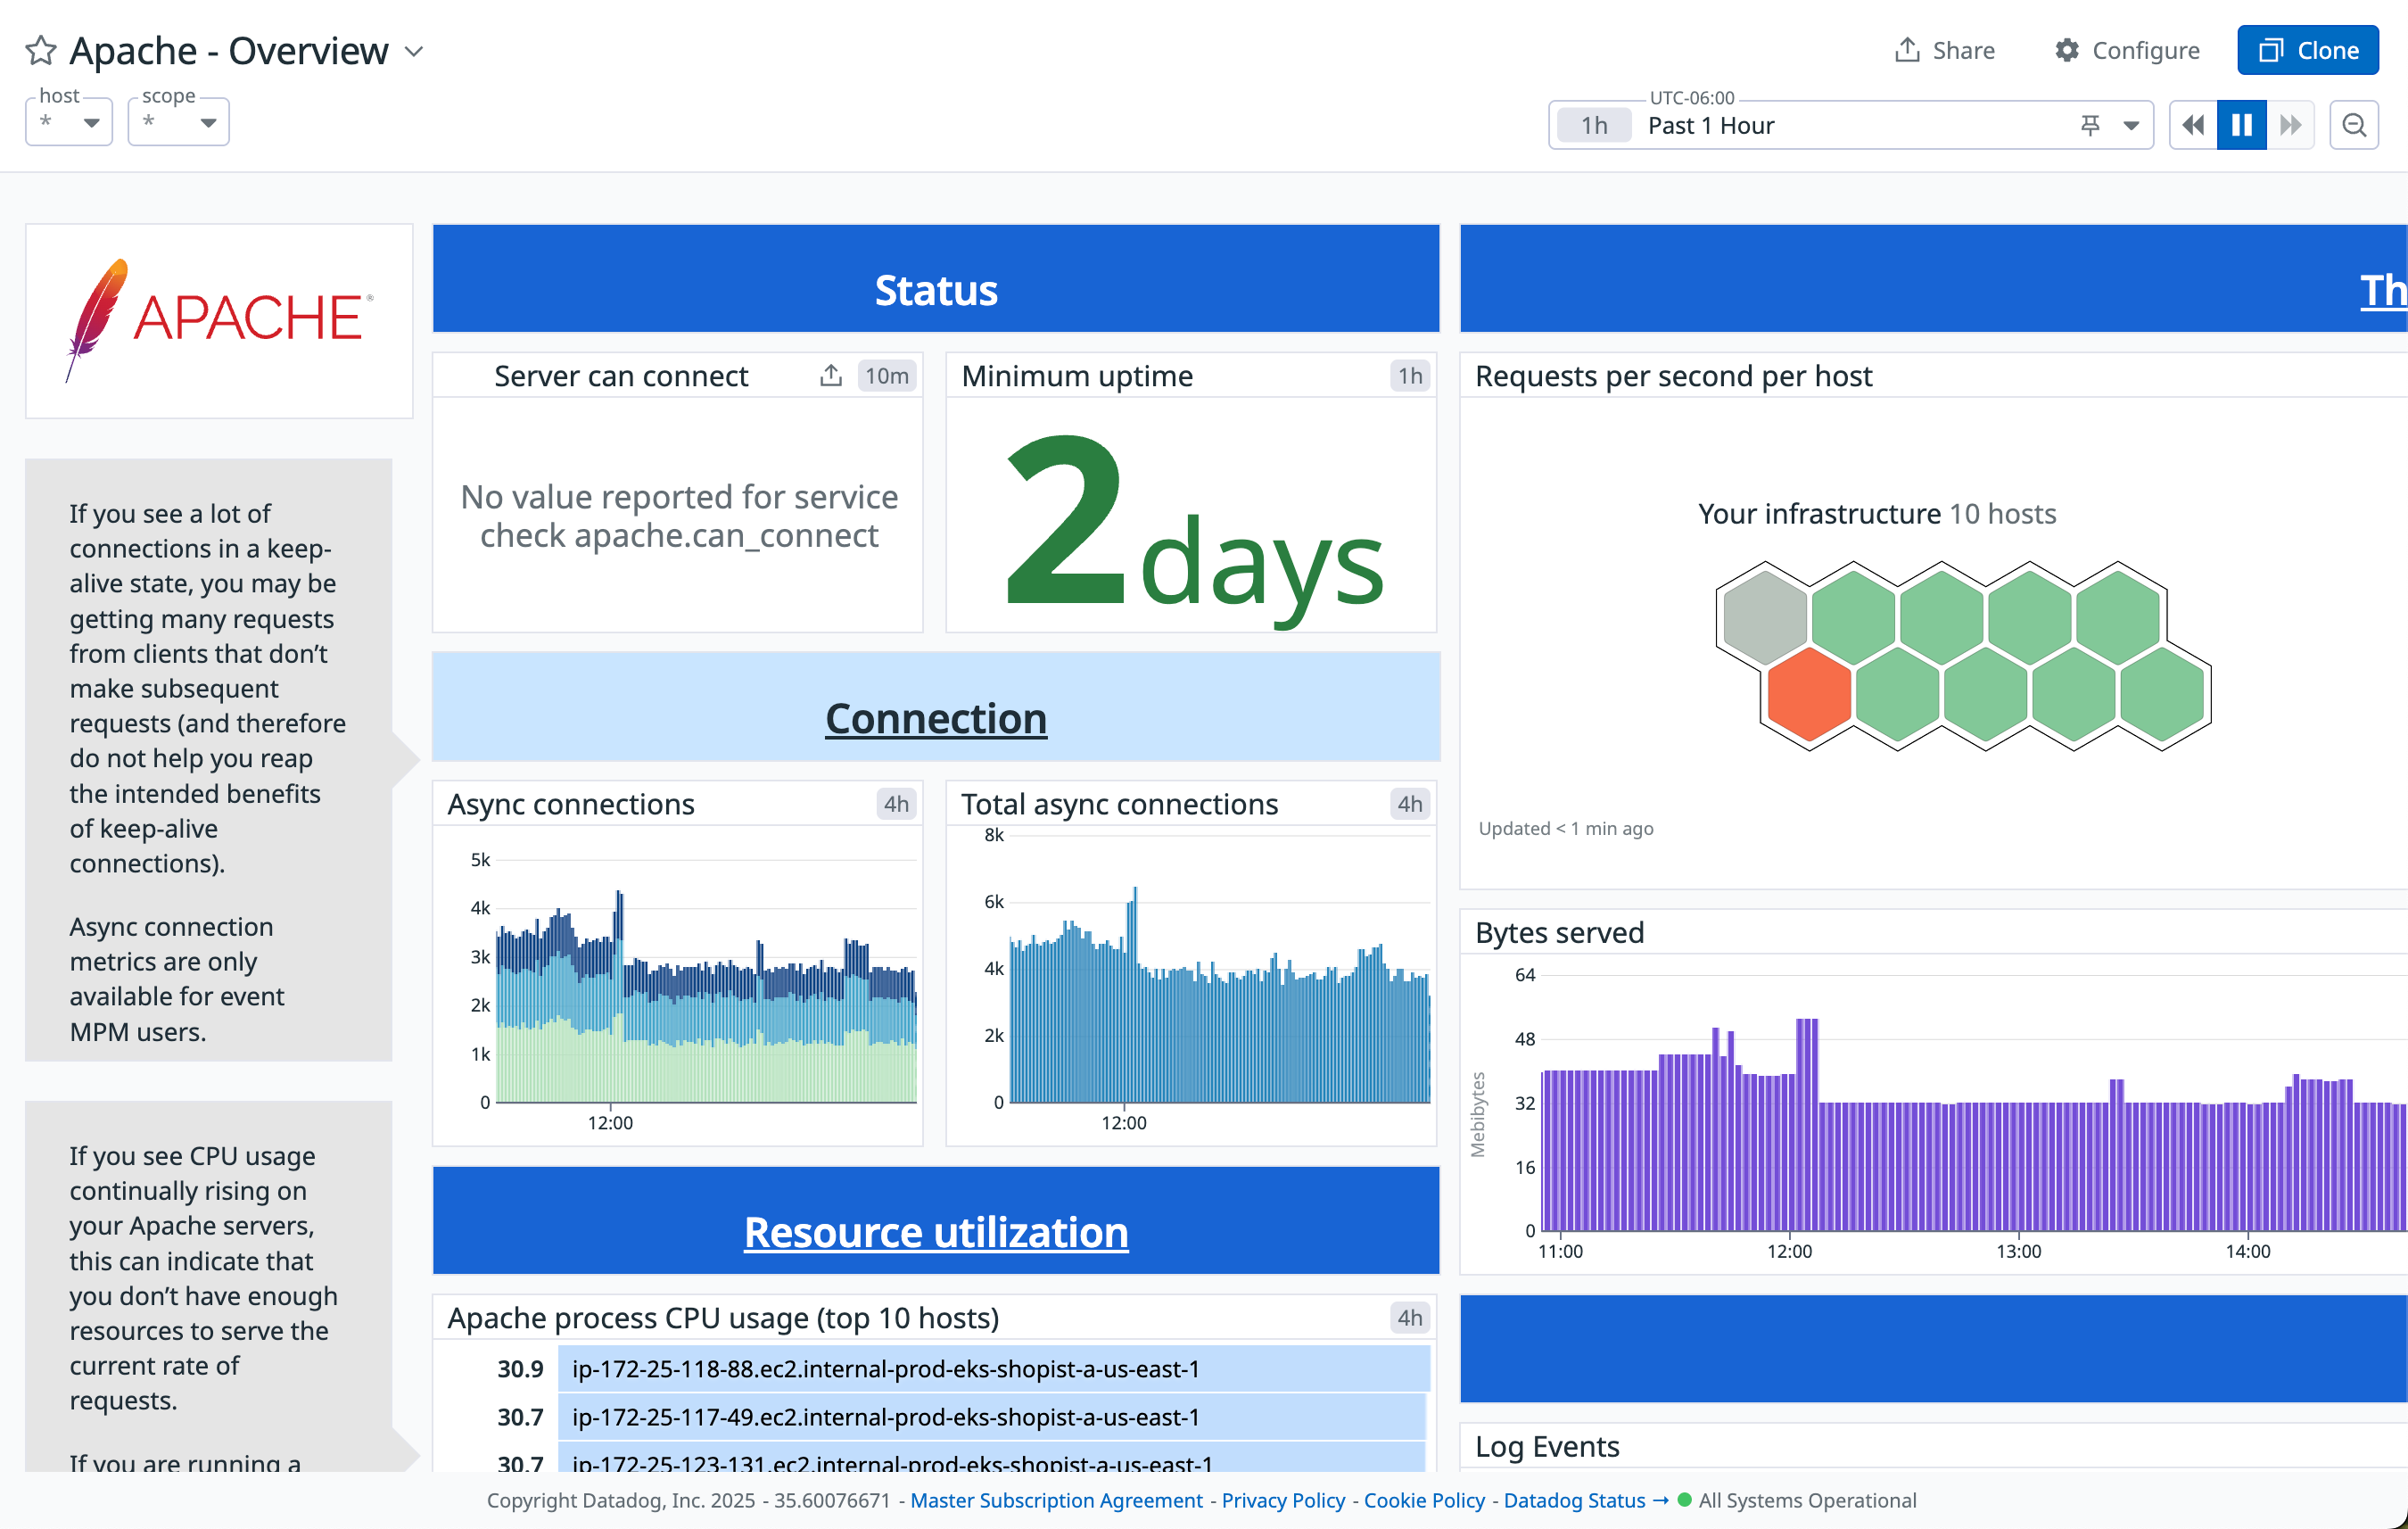
Task: Click the Share export icon in header
Action: pyautogui.click(x=1906, y=50)
